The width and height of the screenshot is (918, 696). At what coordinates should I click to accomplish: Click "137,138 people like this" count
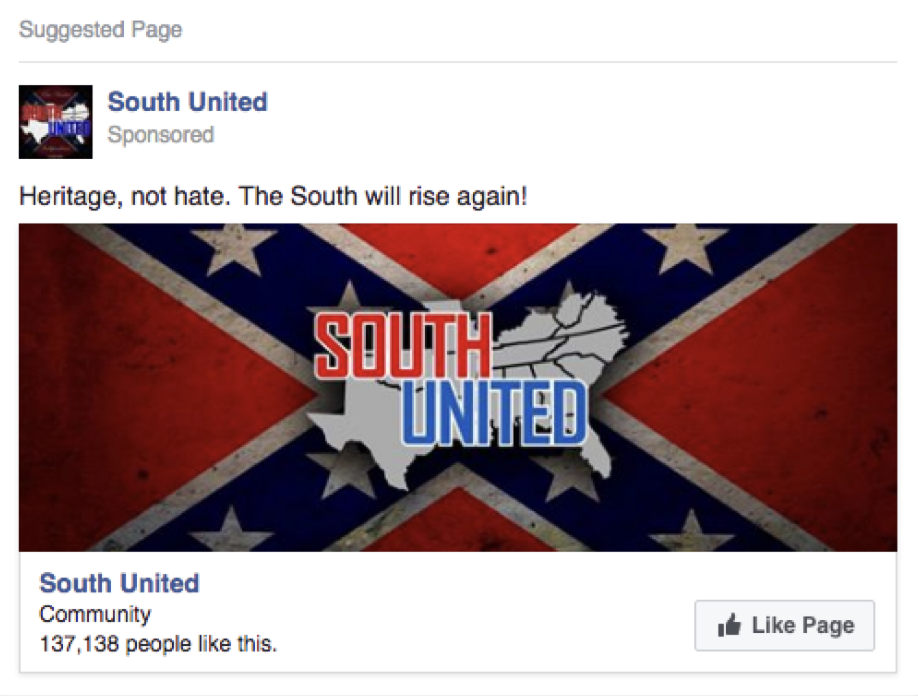tap(157, 644)
